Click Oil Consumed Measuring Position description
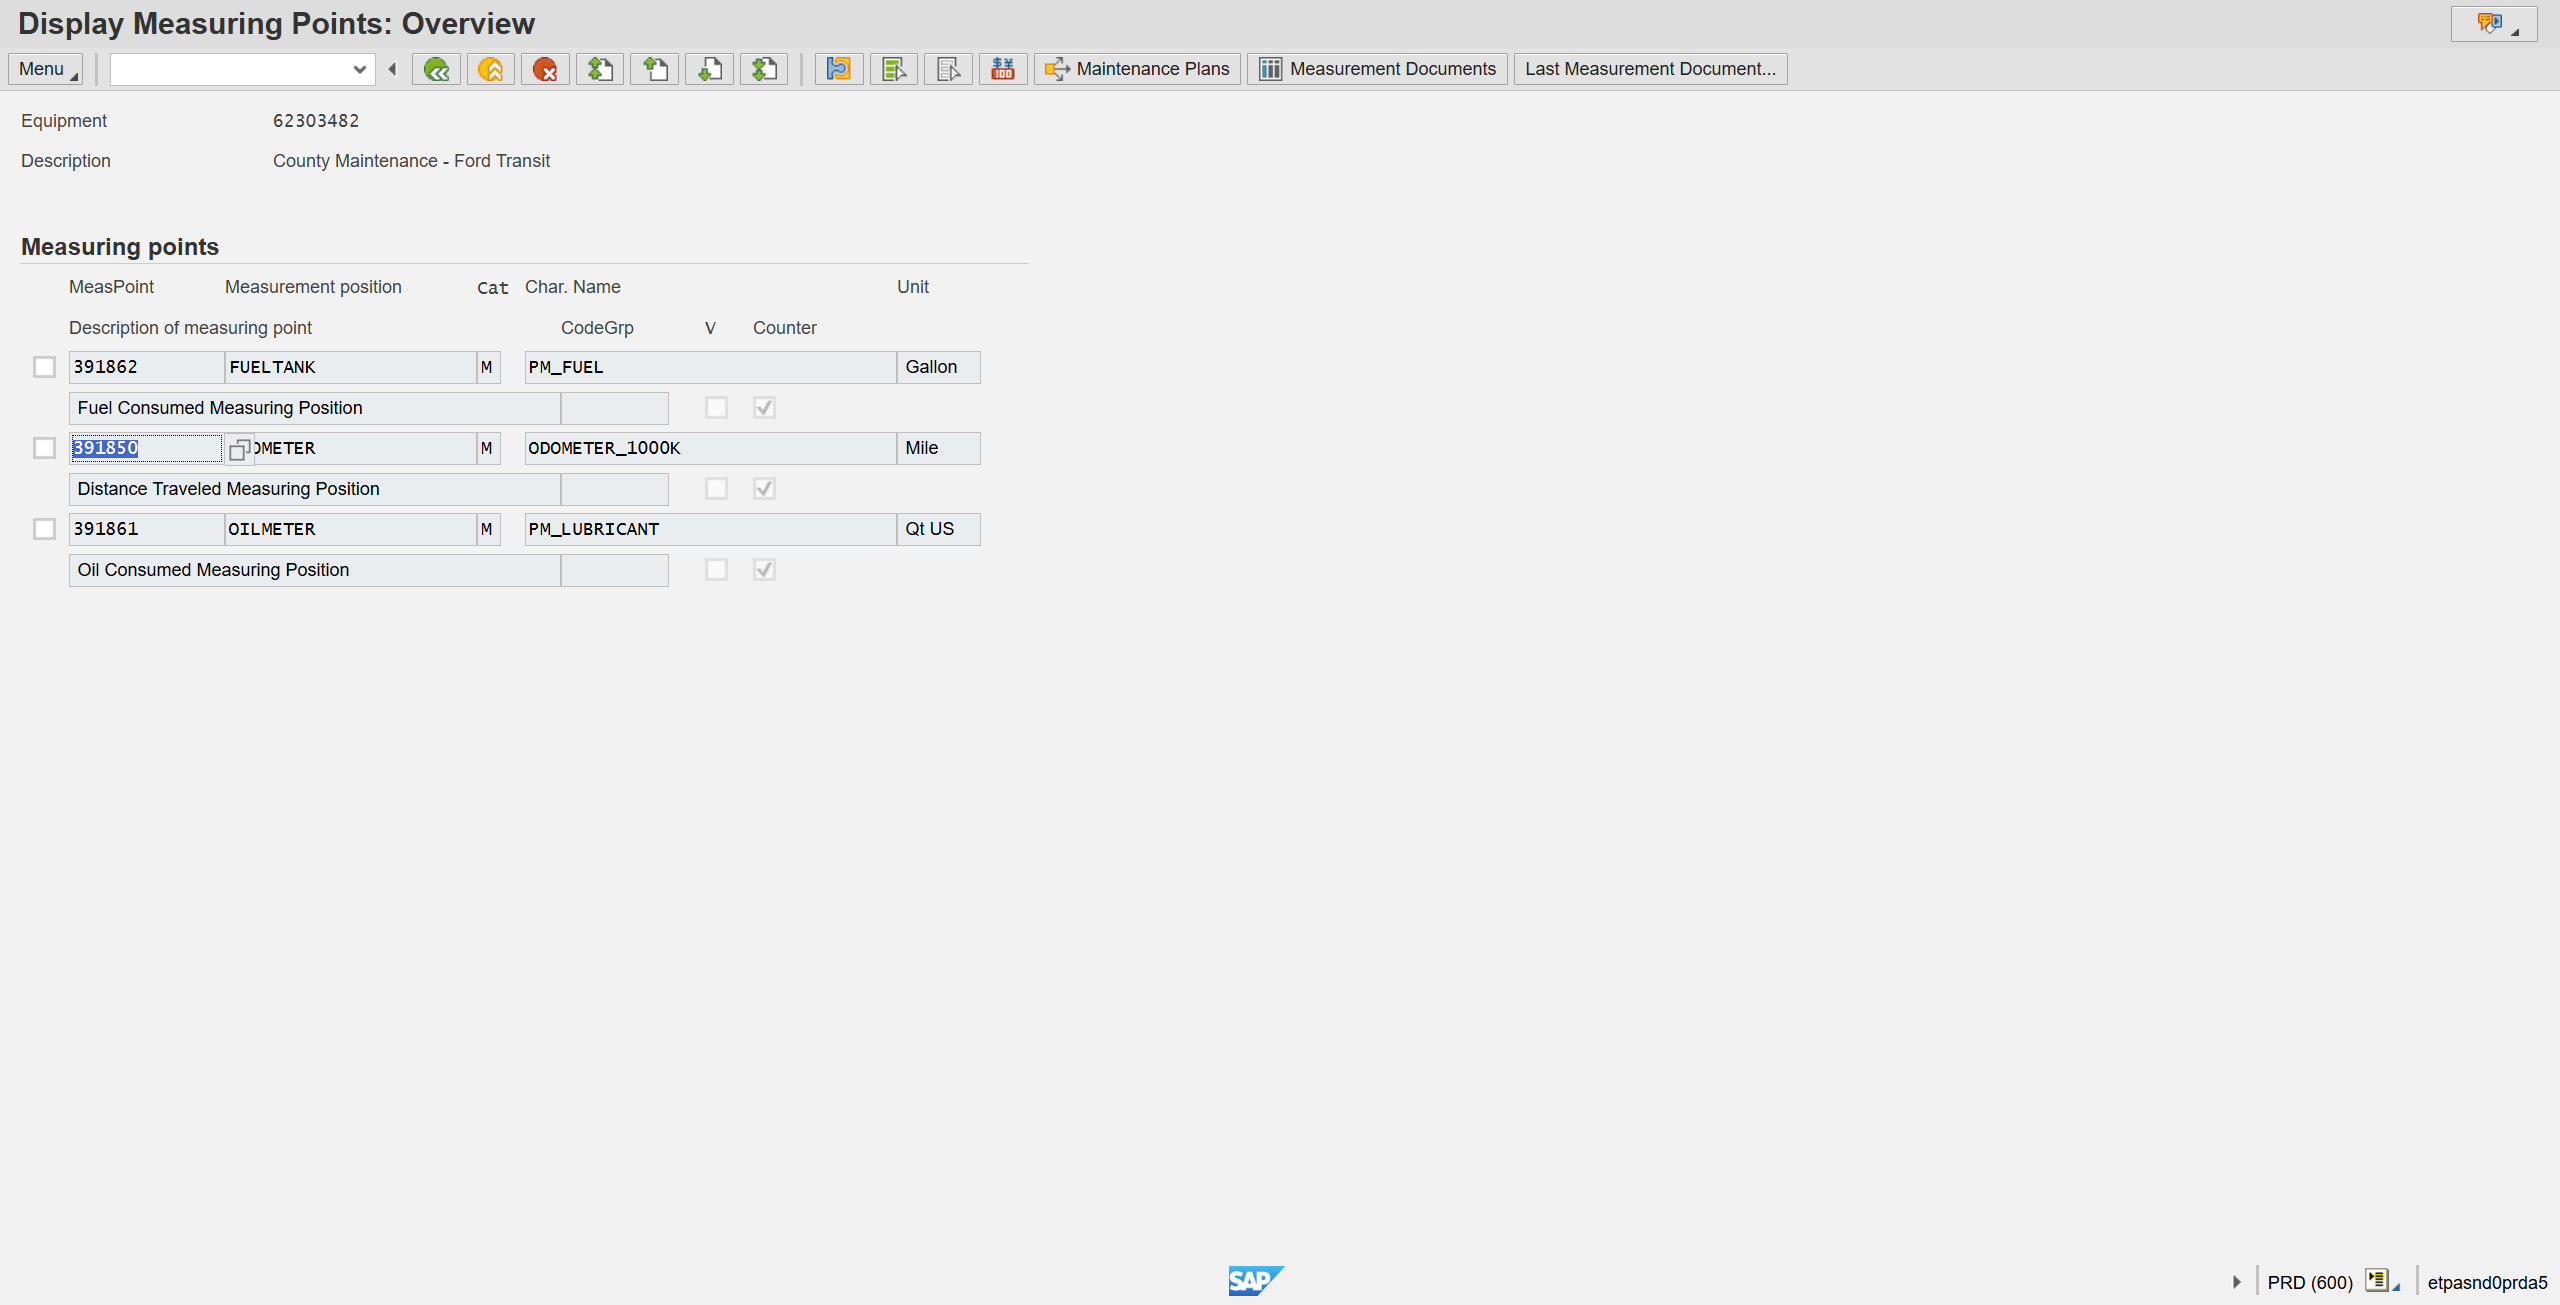 314,570
